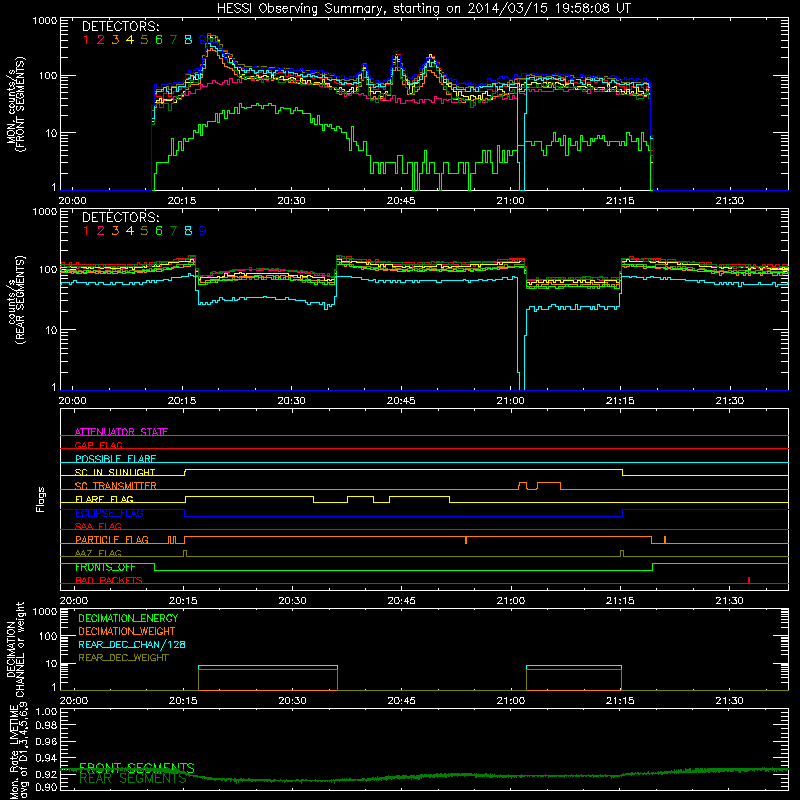This screenshot has height=800, width=800.
Task: Select dark green detector 7 in rear legend
Action: click(x=173, y=231)
